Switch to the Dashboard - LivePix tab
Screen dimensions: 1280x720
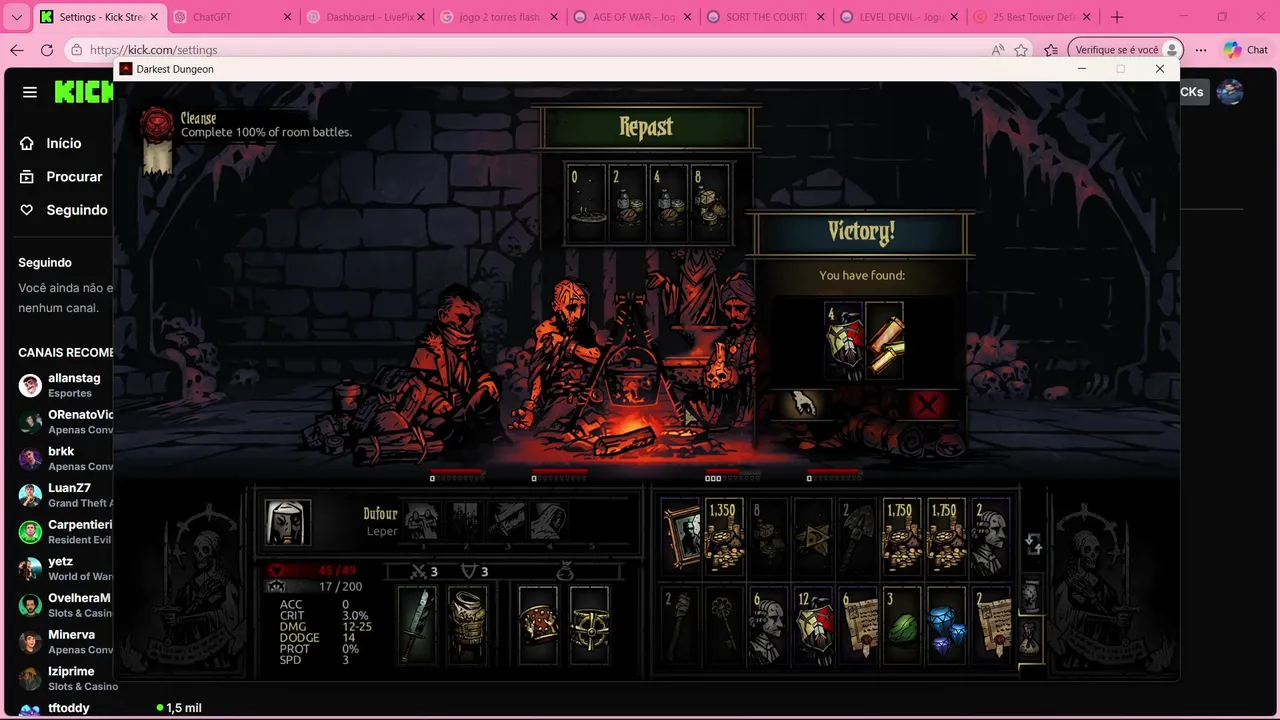pos(366,17)
